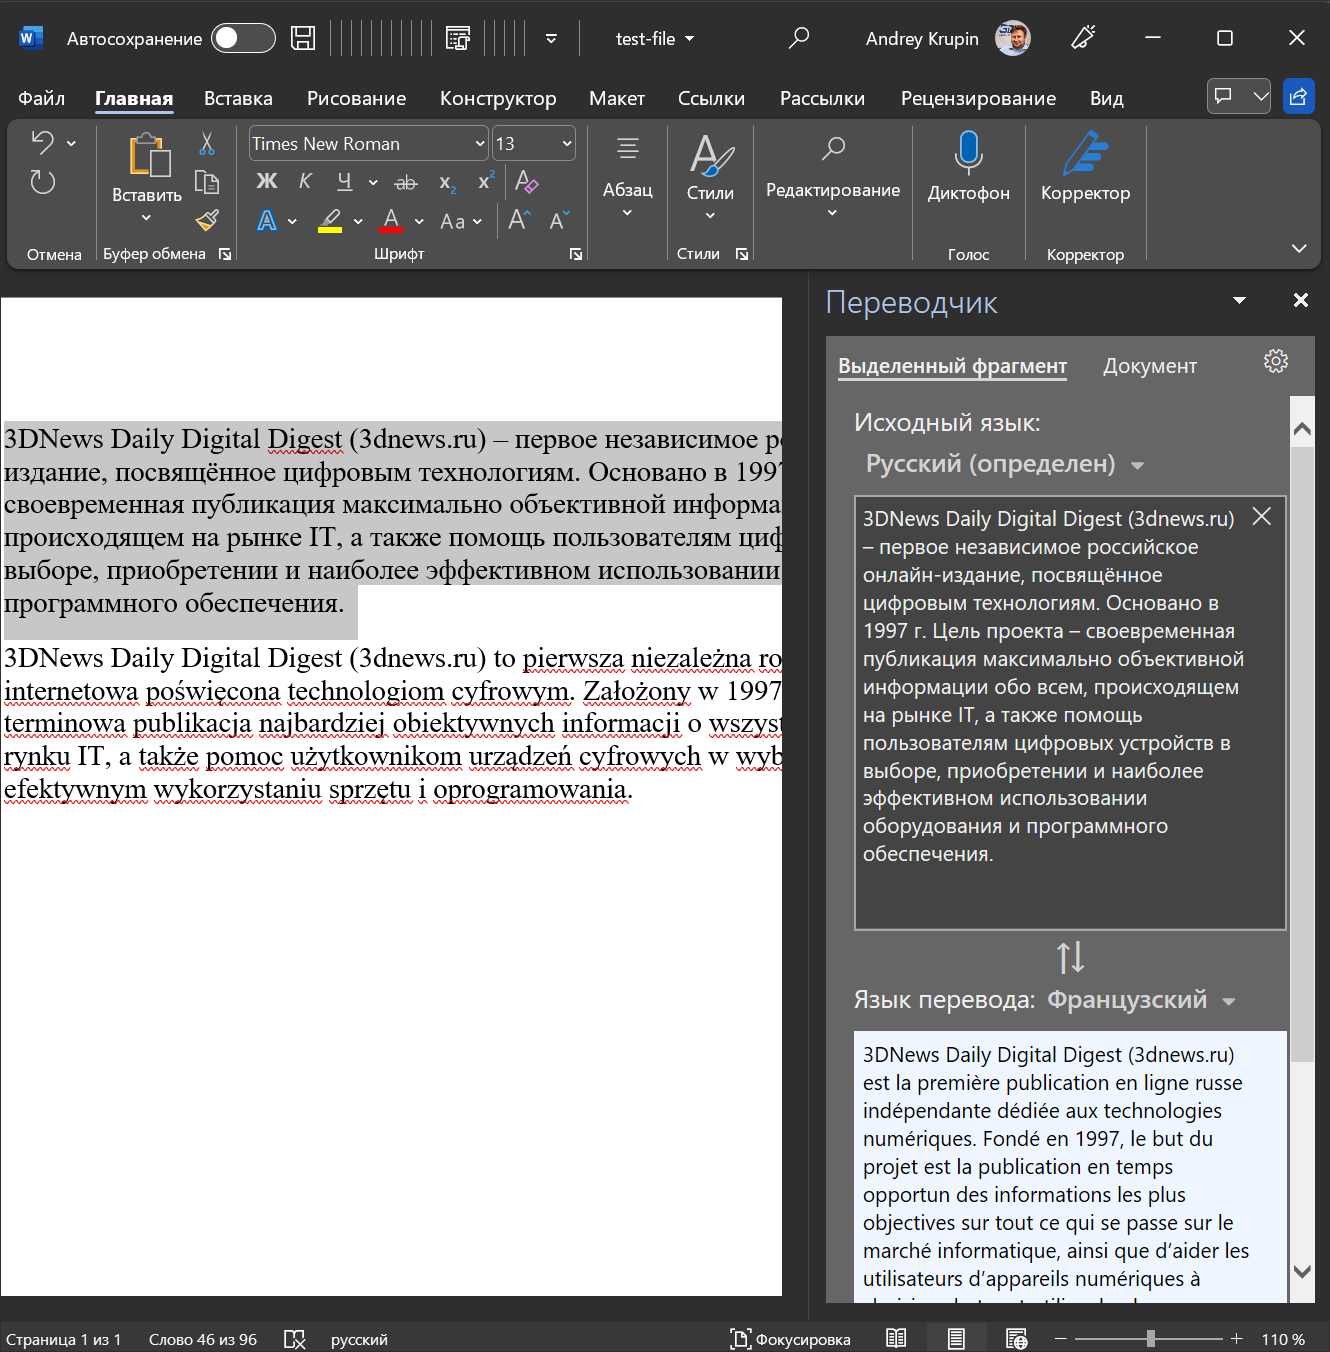The image size is (1330, 1352).
Task: Click the translator pane scrollbar down arrow
Action: click(x=1302, y=1272)
